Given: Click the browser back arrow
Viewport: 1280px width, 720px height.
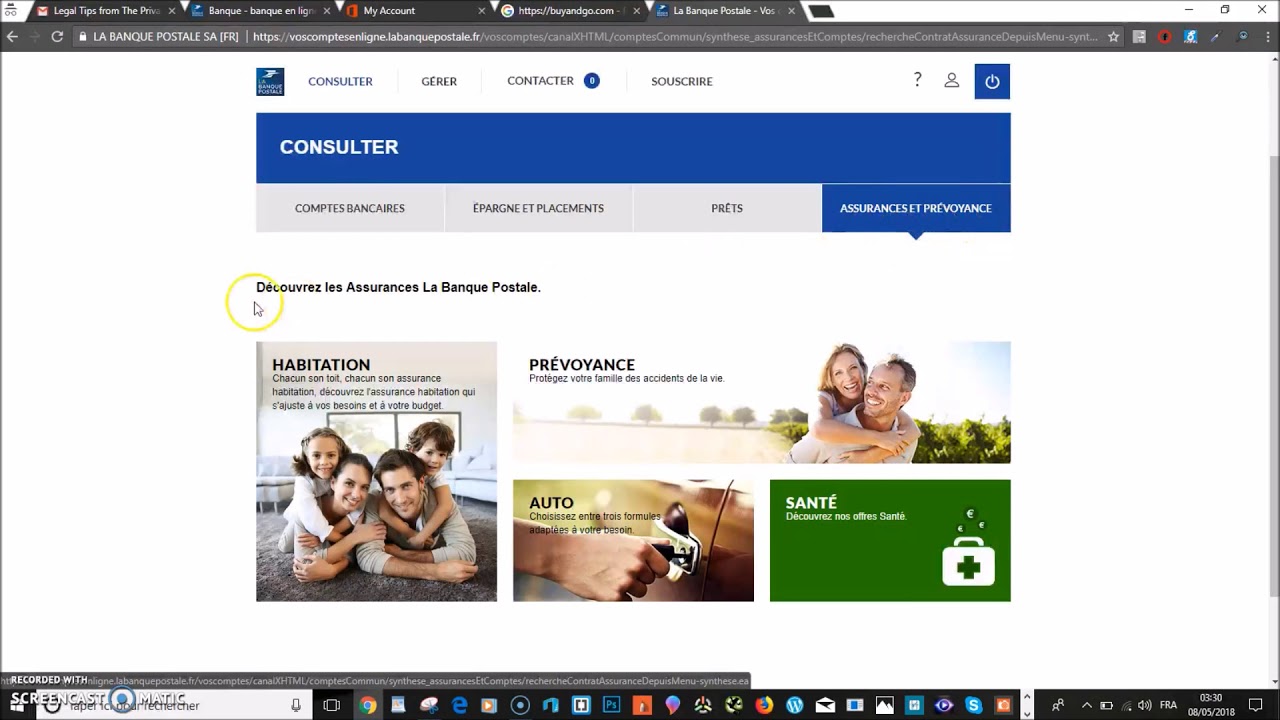Looking at the screenshot, I should [x=12, y=36].
